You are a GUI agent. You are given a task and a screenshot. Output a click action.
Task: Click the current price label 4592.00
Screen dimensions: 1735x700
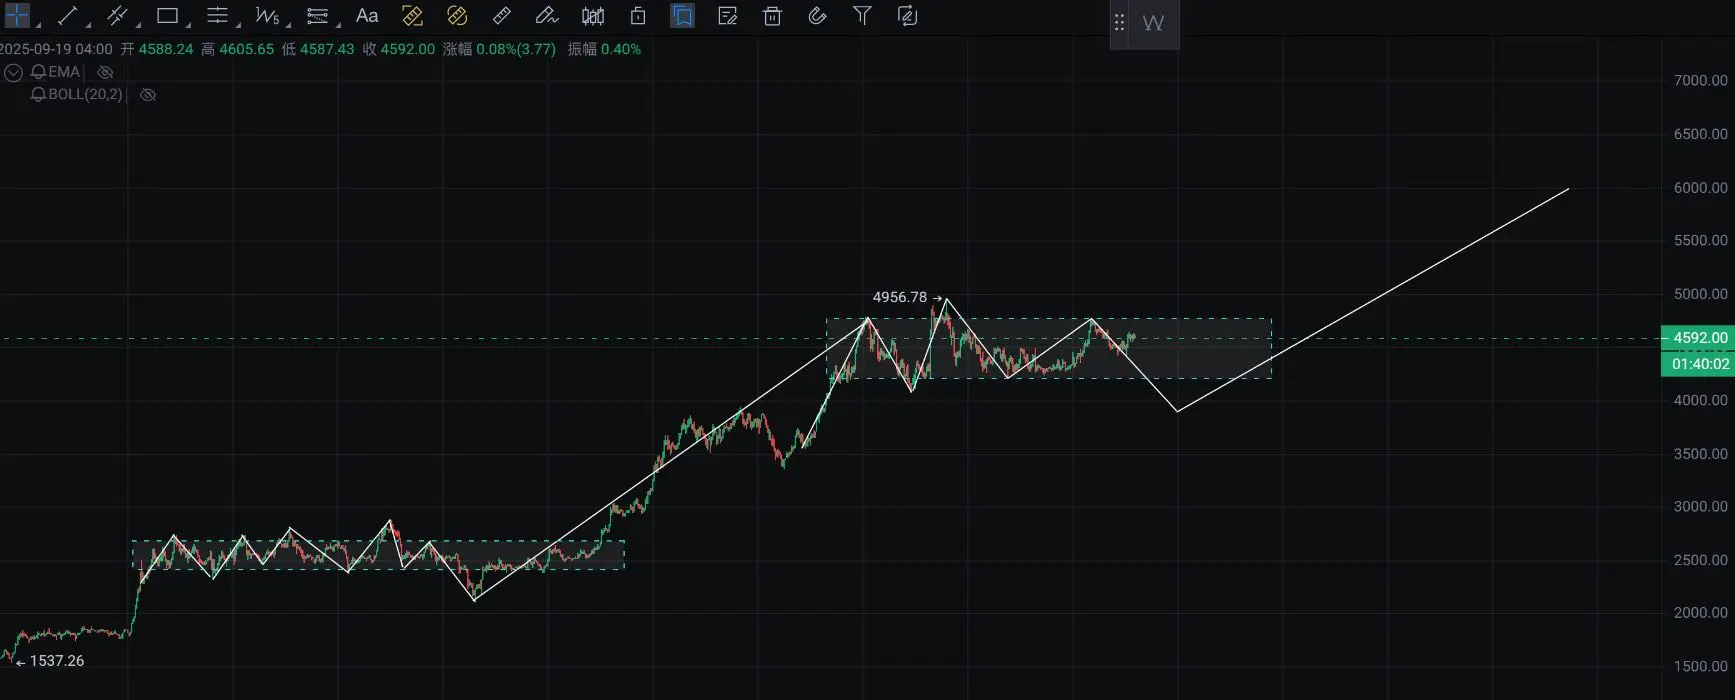pos(1697,338)
